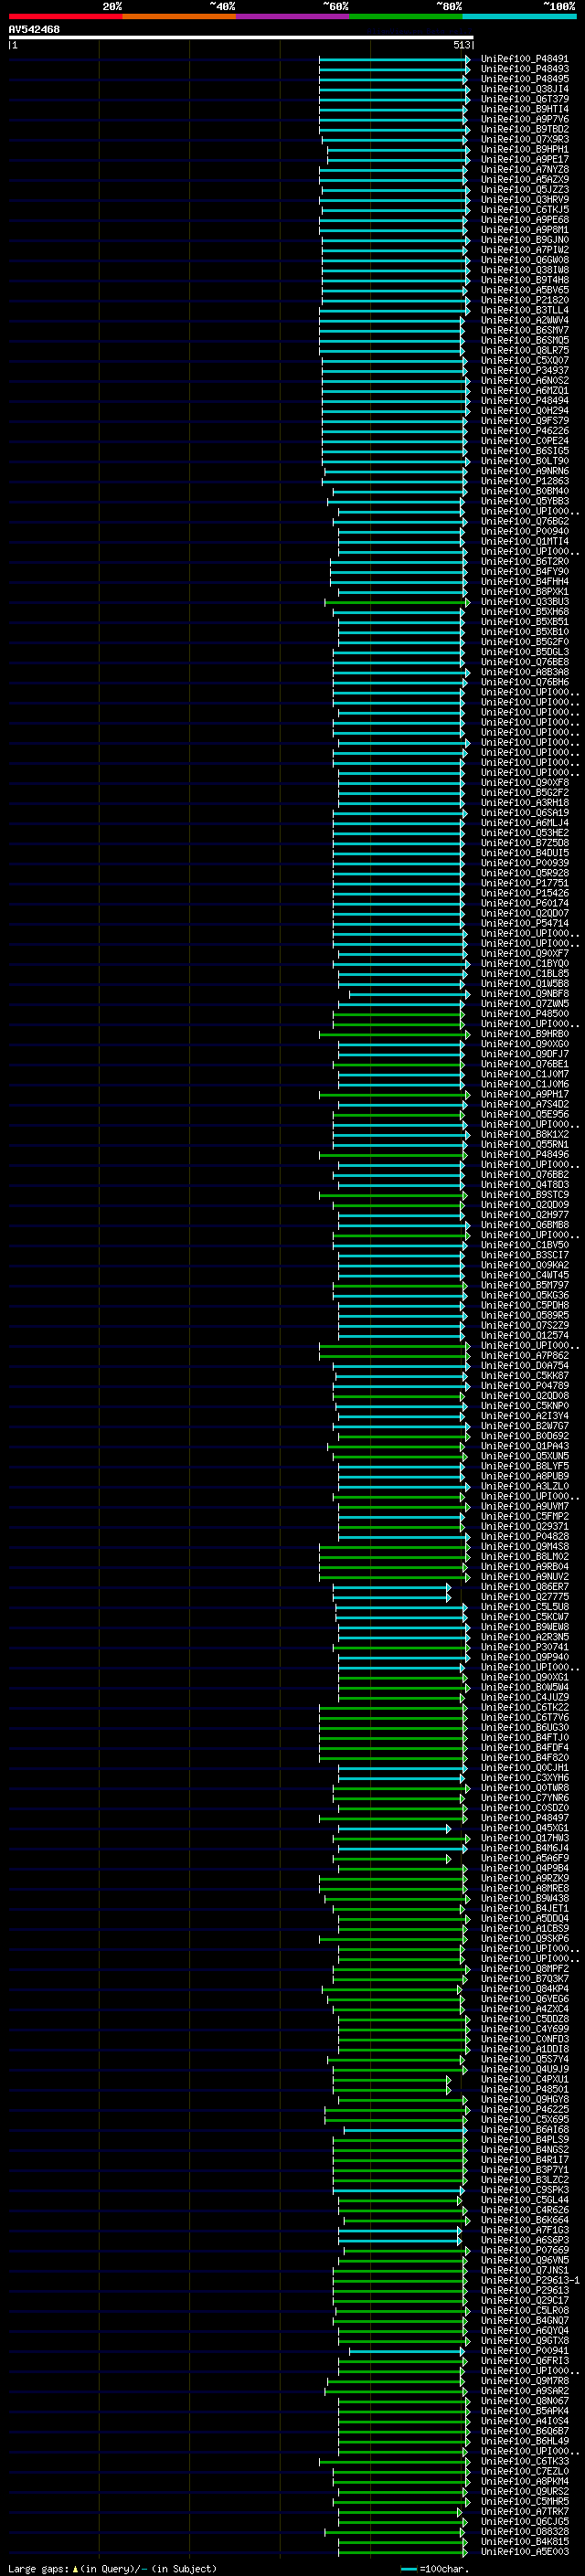The image size is (585, 2576).
Task: Select the UniRef100_B9HRB0 label
Action: click(x=525, y=1034)
